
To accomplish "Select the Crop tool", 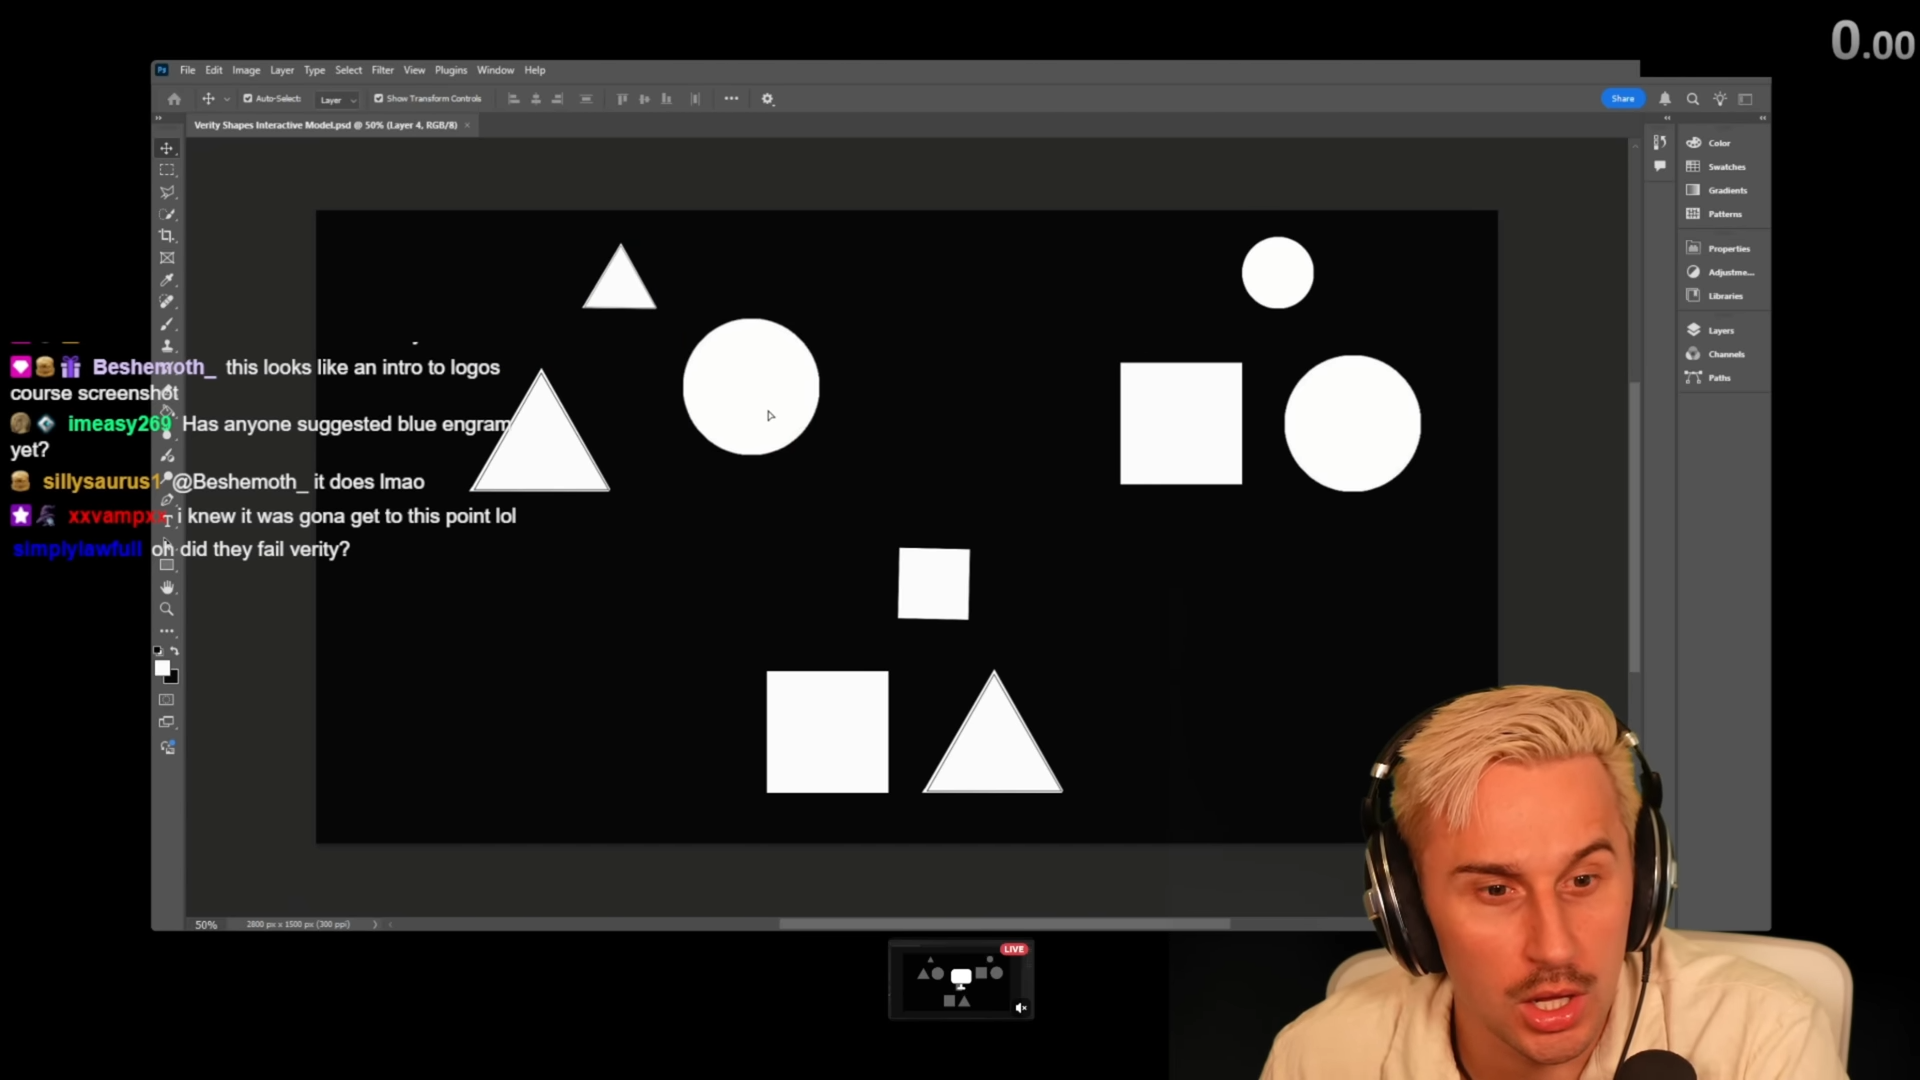I will 167,236.
